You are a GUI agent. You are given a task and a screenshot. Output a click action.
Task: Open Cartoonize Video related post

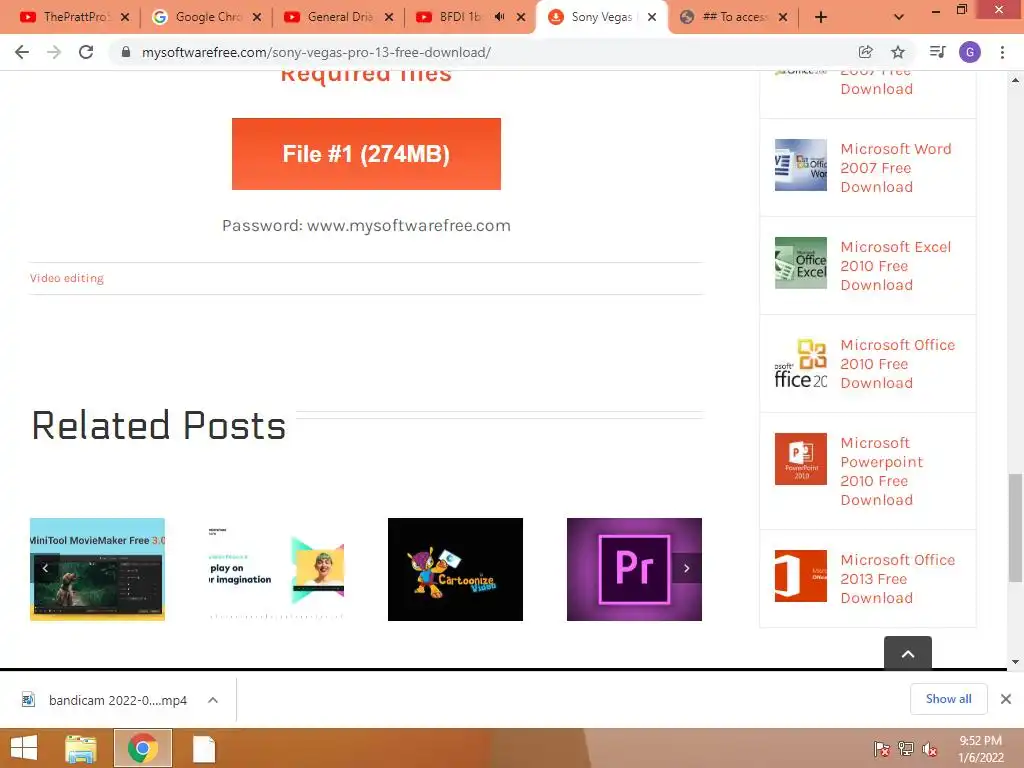click(455, 569)
